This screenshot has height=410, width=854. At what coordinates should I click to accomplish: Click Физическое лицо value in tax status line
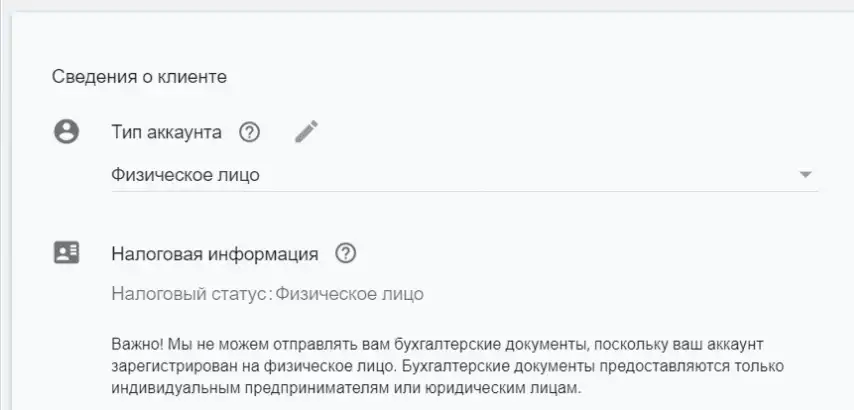[x=349, y=294]
